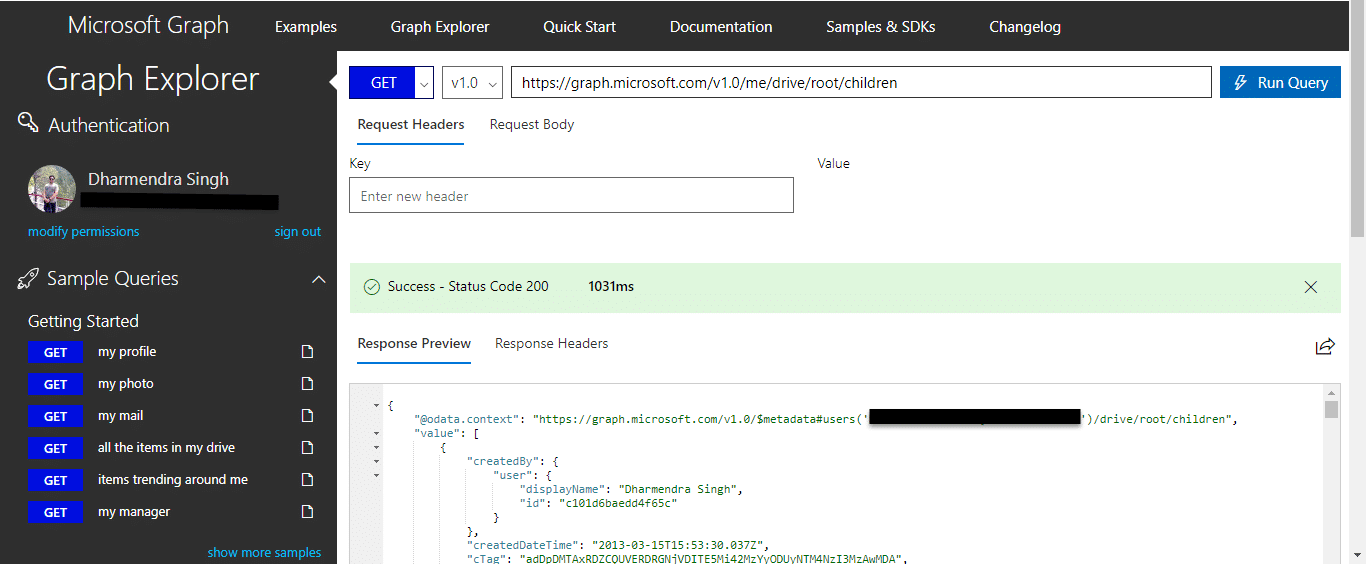
Task: Run the my mail GET sample
Action: tap(55, 416)
